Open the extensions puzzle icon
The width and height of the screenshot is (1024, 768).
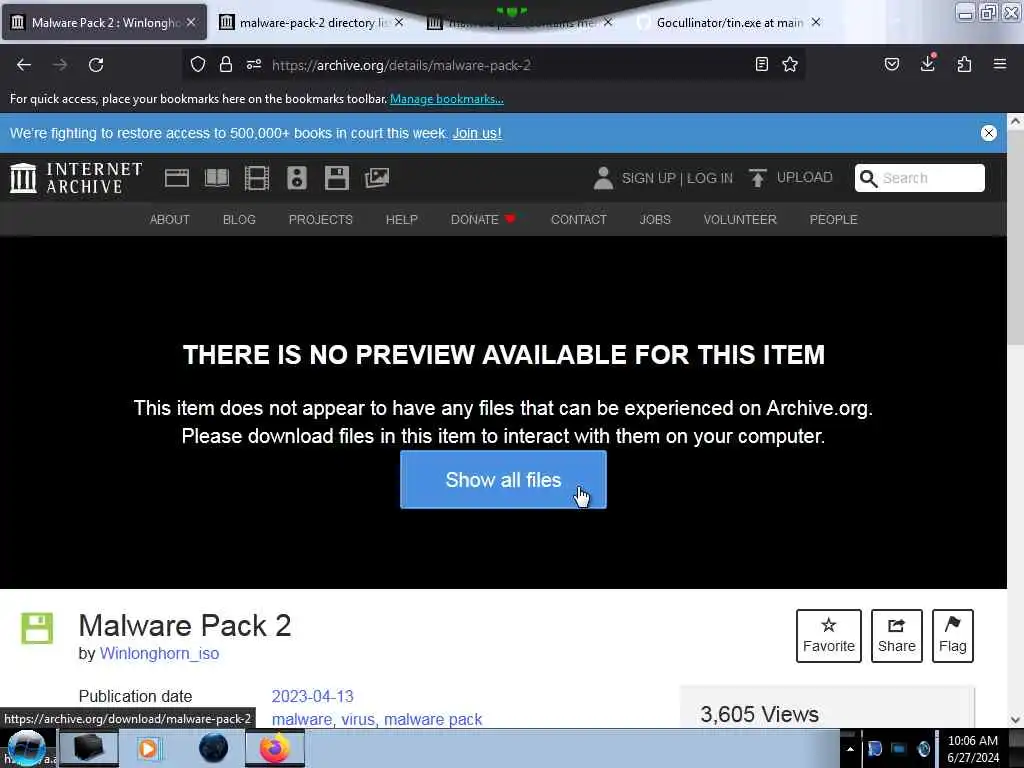[964, 64]
